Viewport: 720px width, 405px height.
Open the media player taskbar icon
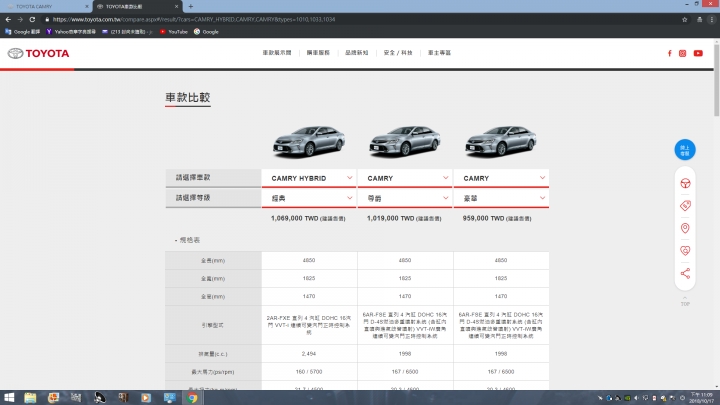click(x=146, y=398)
